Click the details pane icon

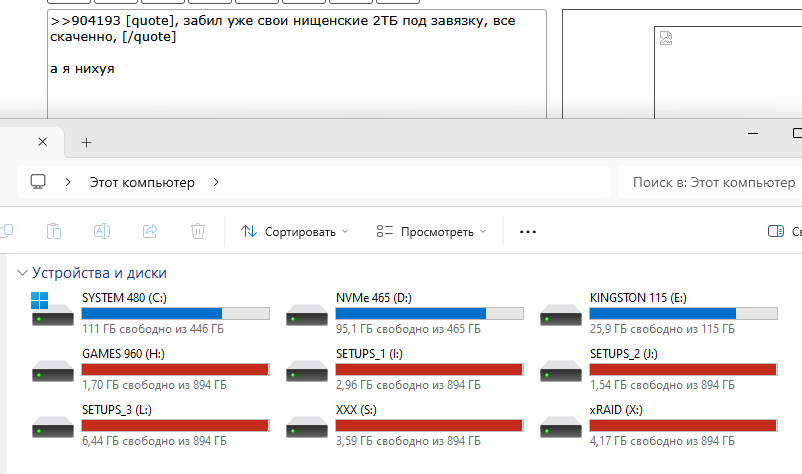[x=775, y=231]
